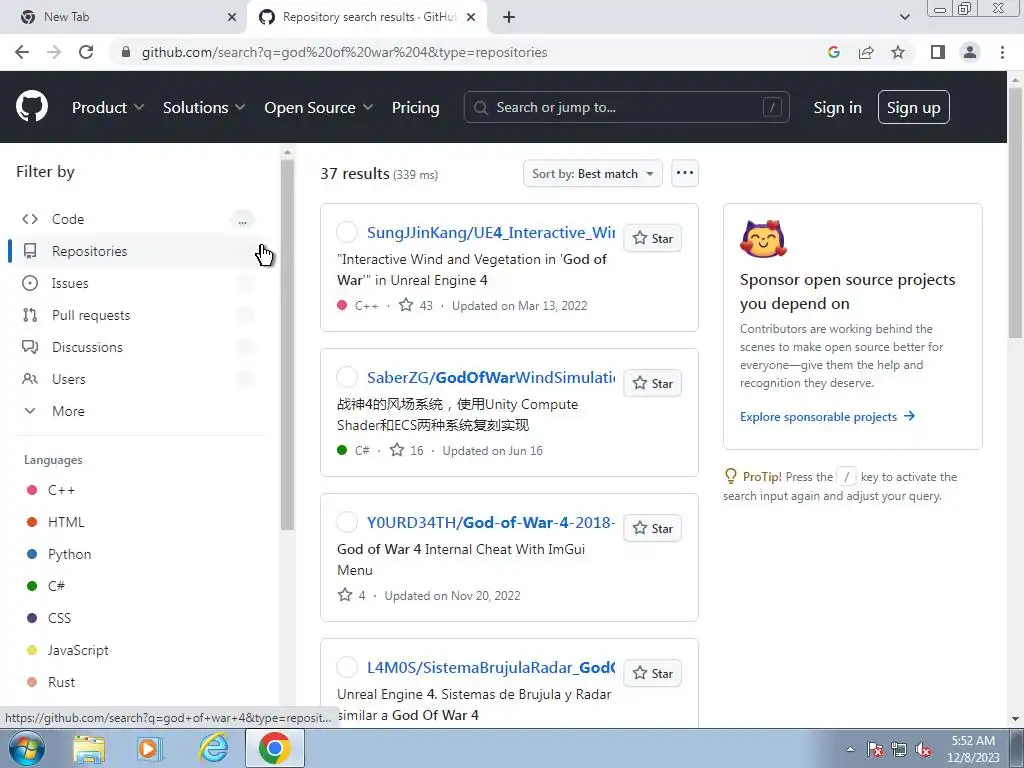Click the volume icon in system tray

[923, 750]
